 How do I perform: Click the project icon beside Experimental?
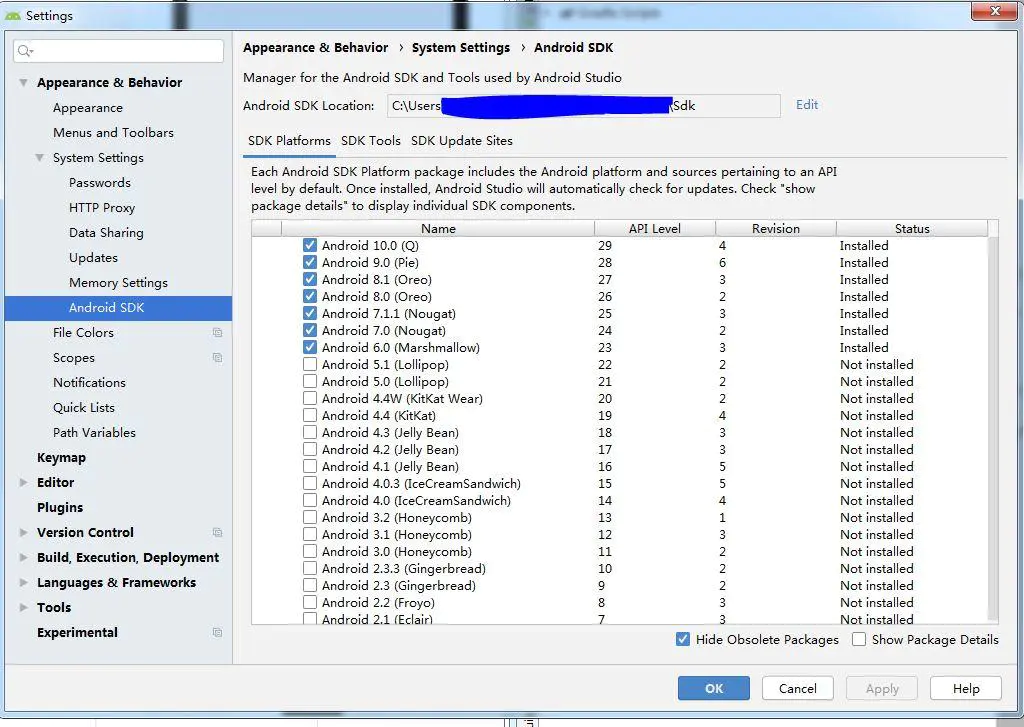click(217, 632)
